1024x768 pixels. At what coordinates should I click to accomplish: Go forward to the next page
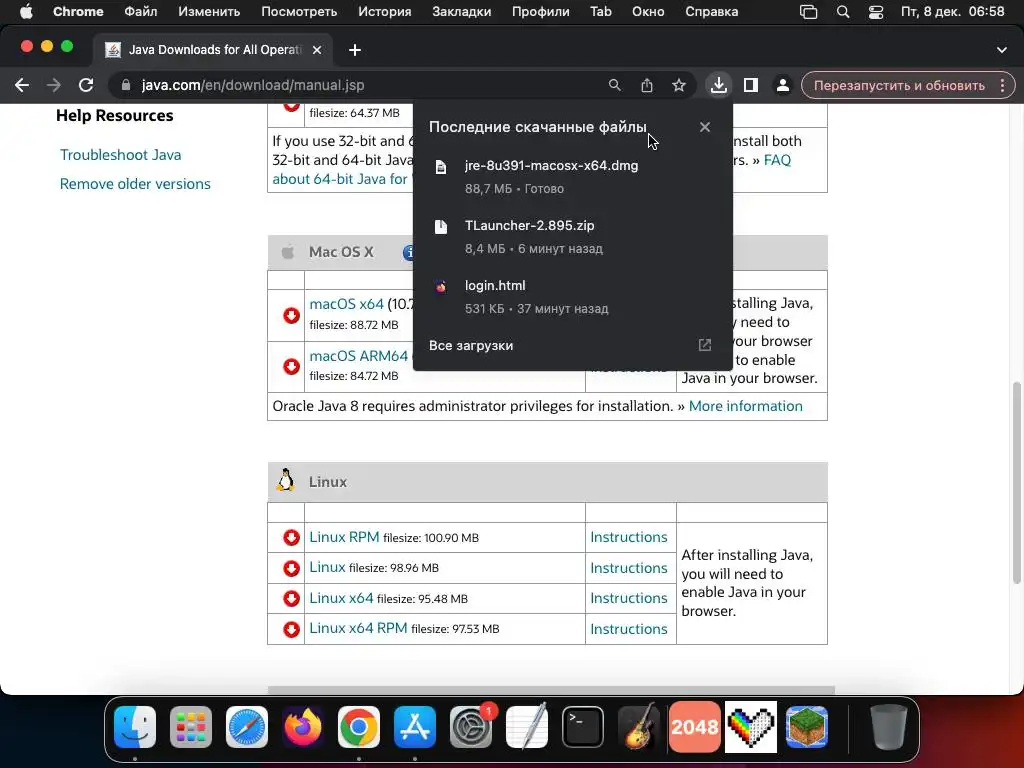pyautogui.click(x=54, y=85)
